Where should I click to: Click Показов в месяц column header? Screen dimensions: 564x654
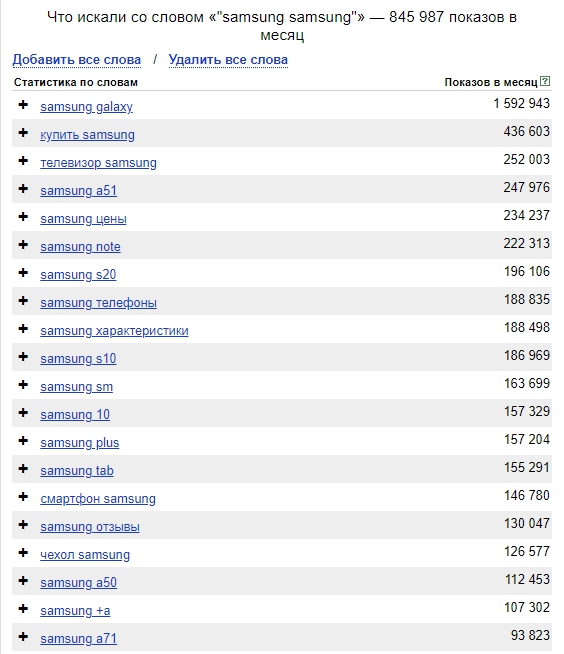point(491,82)
